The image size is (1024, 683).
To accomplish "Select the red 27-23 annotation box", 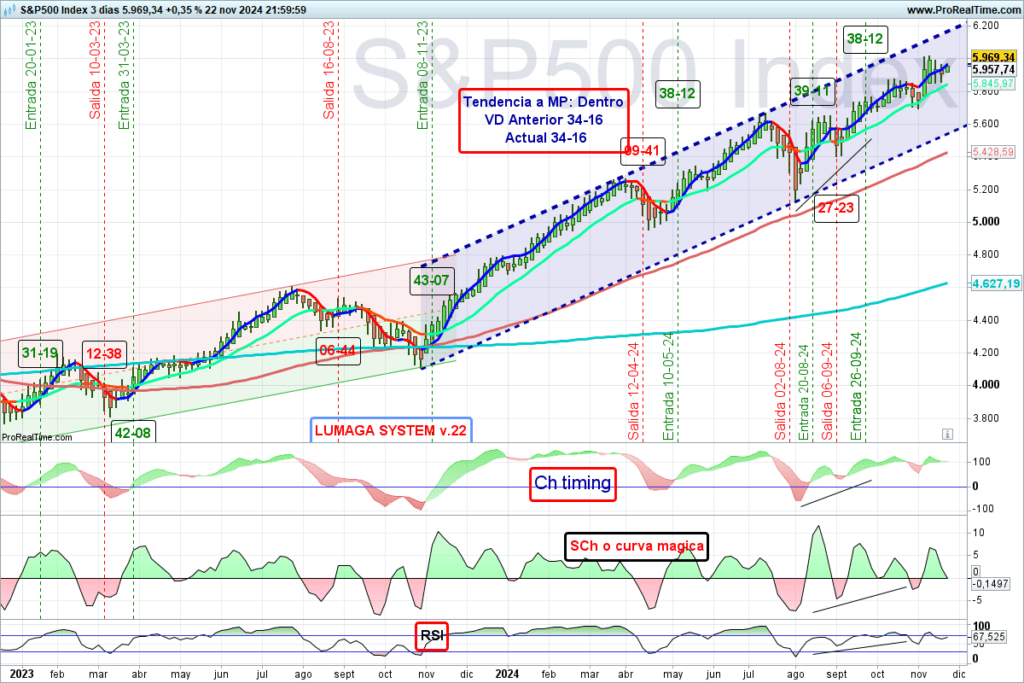I will [x=836, y=208].
